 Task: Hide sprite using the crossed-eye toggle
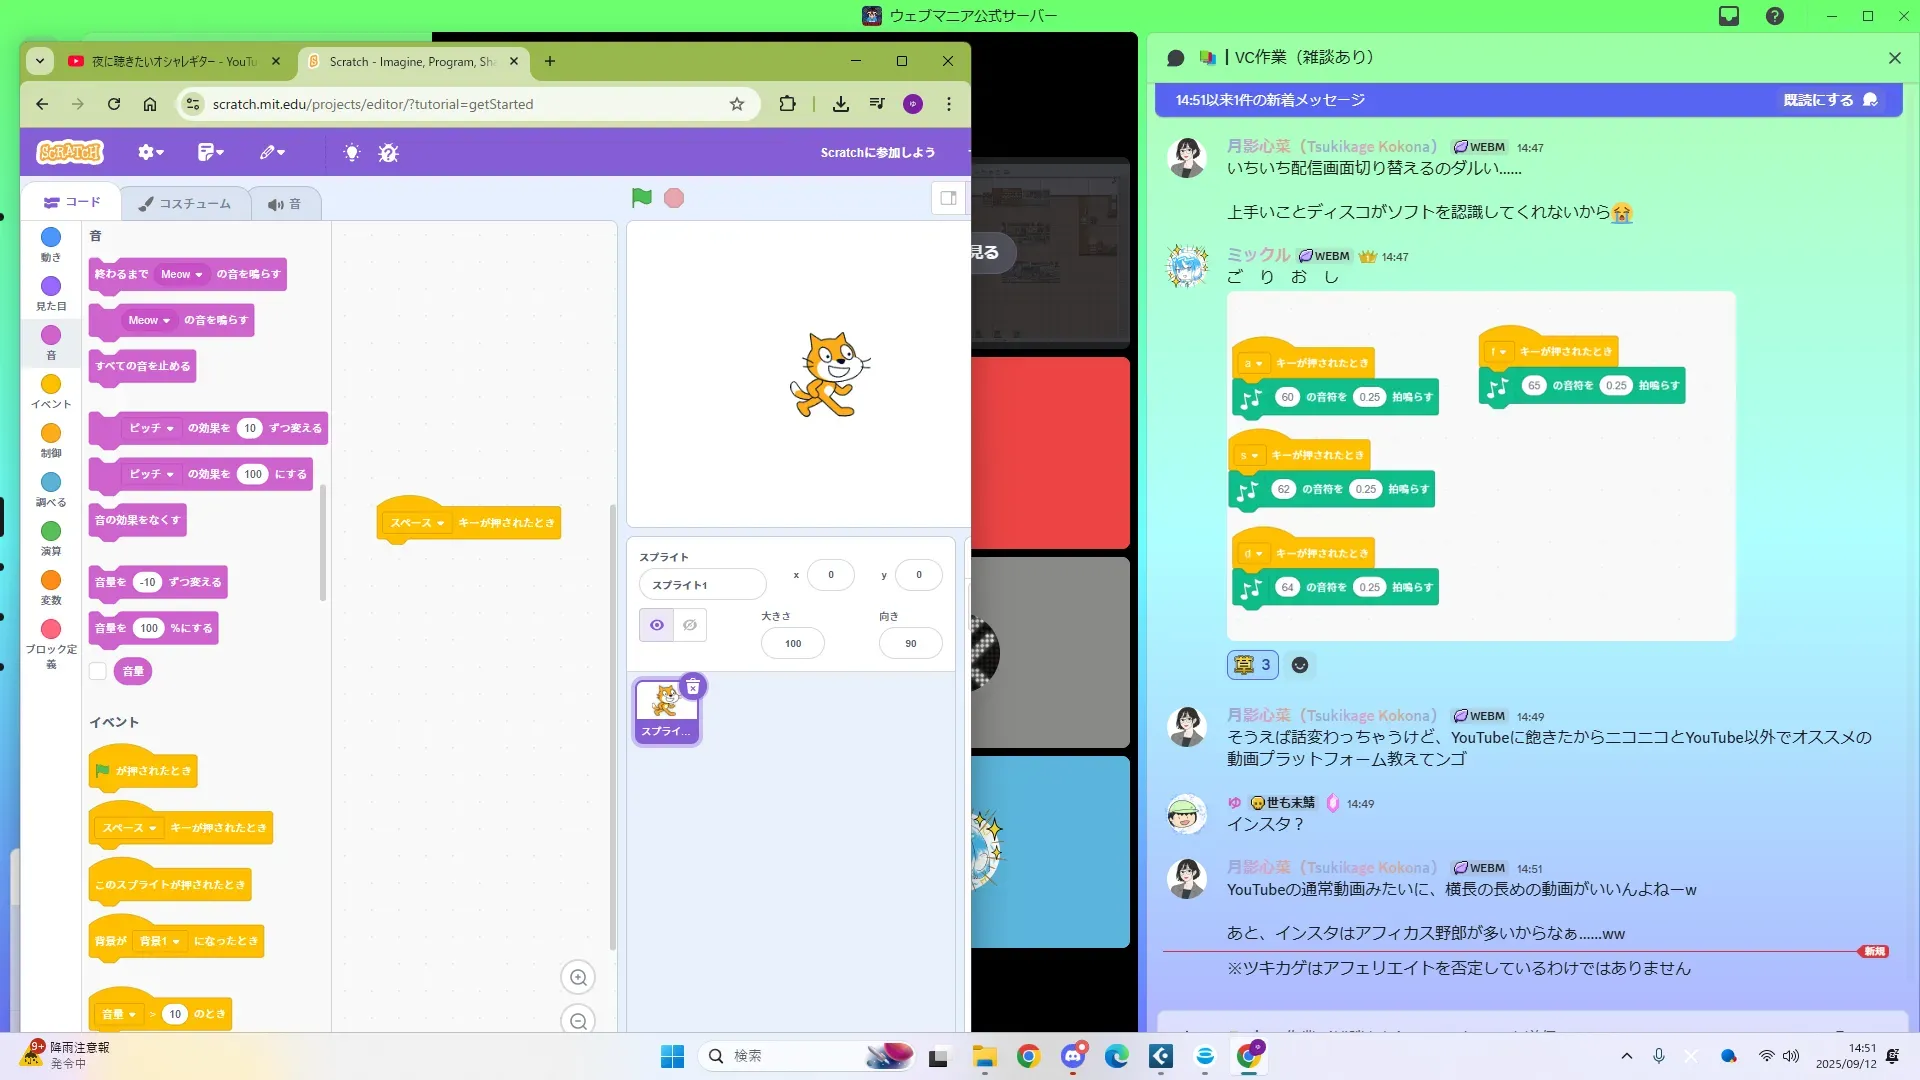click(690, 625)
